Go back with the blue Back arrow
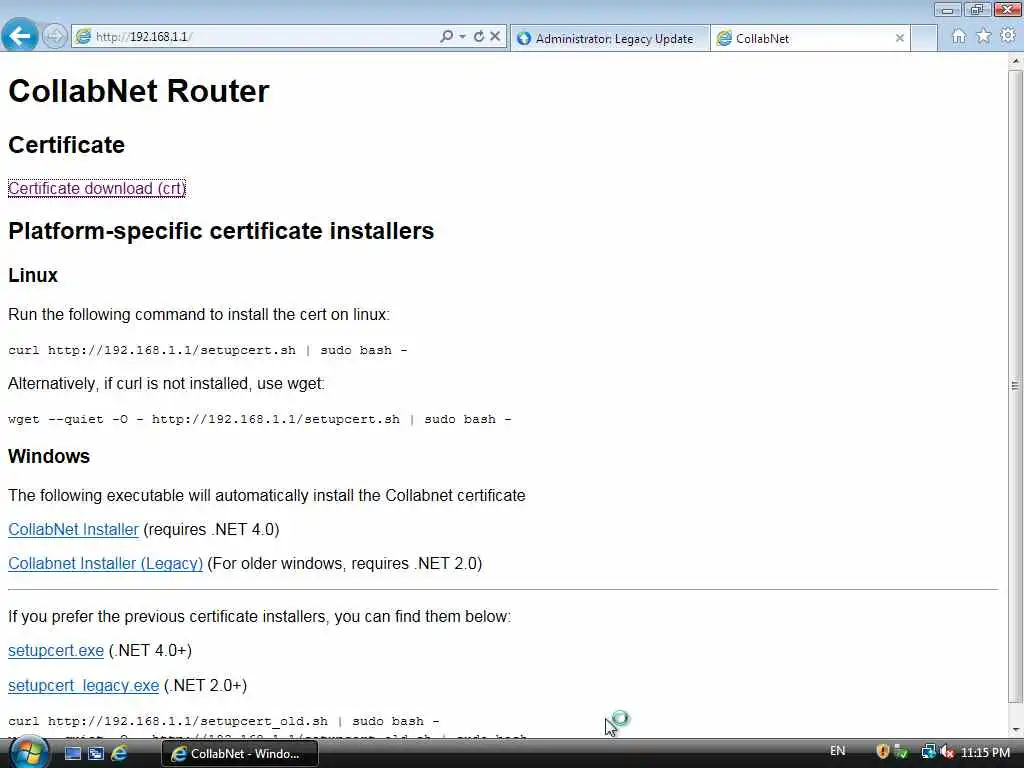1024x768 pixels. pos(20,35)
